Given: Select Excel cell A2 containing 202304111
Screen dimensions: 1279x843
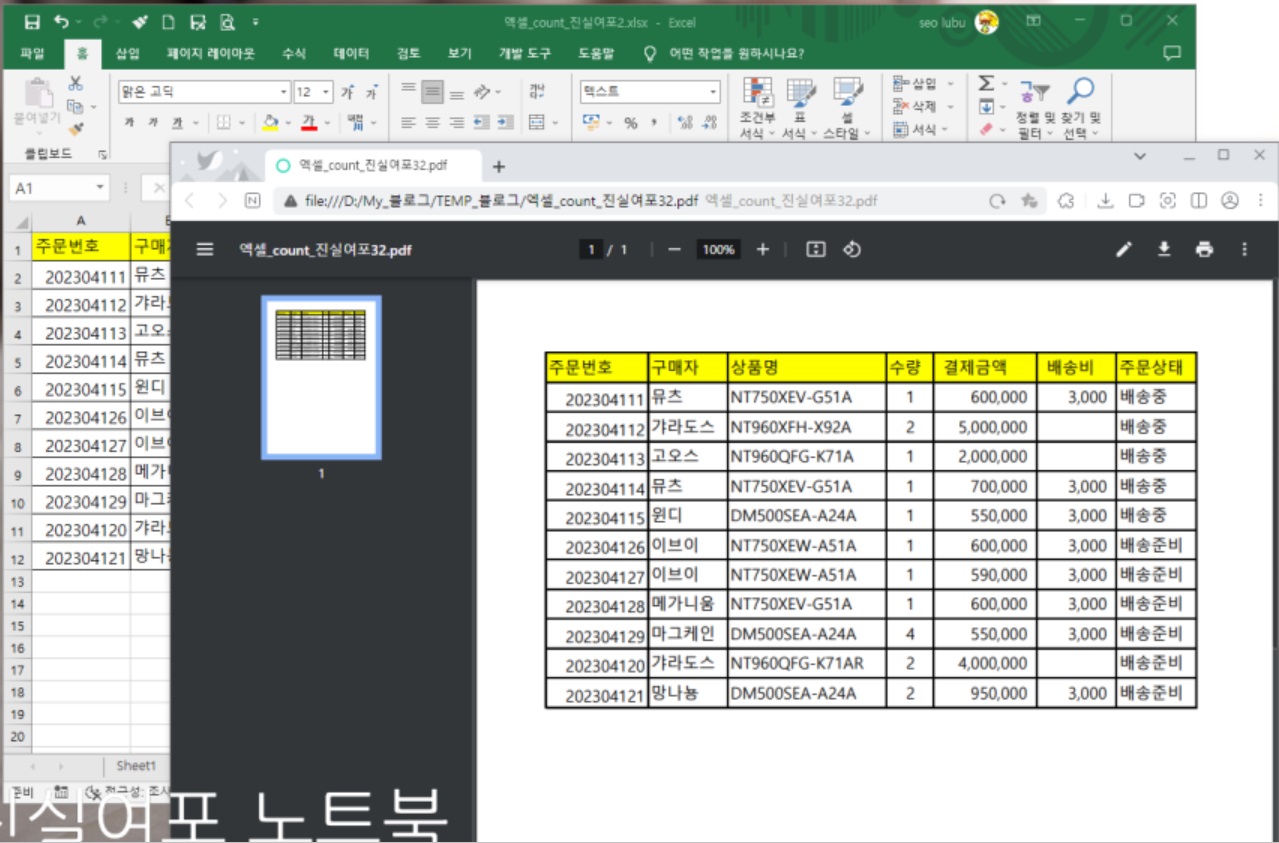Looking at the screenshot, I should [x=81, y=275].
